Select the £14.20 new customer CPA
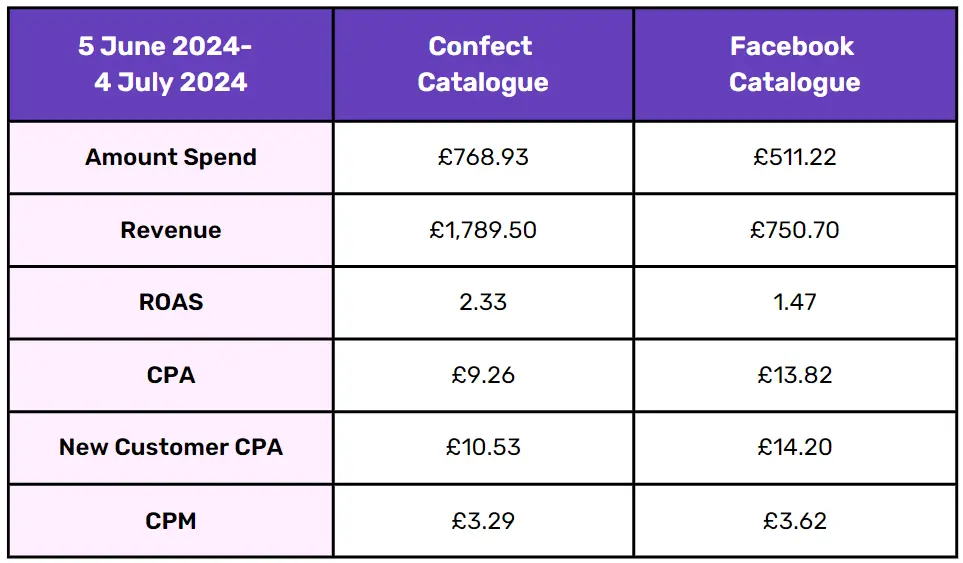Screen dimensions: 963x563 [794, 447]
